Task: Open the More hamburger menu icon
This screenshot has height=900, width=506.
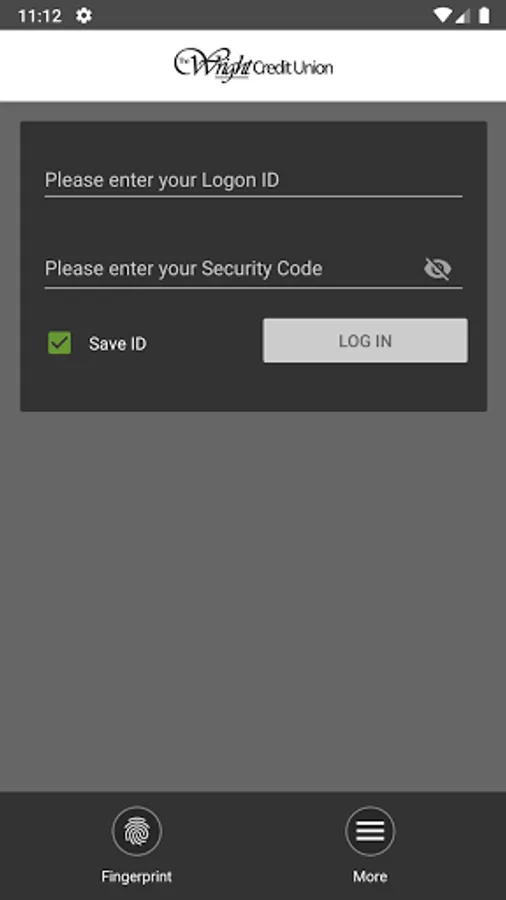Action: [370, 831]
